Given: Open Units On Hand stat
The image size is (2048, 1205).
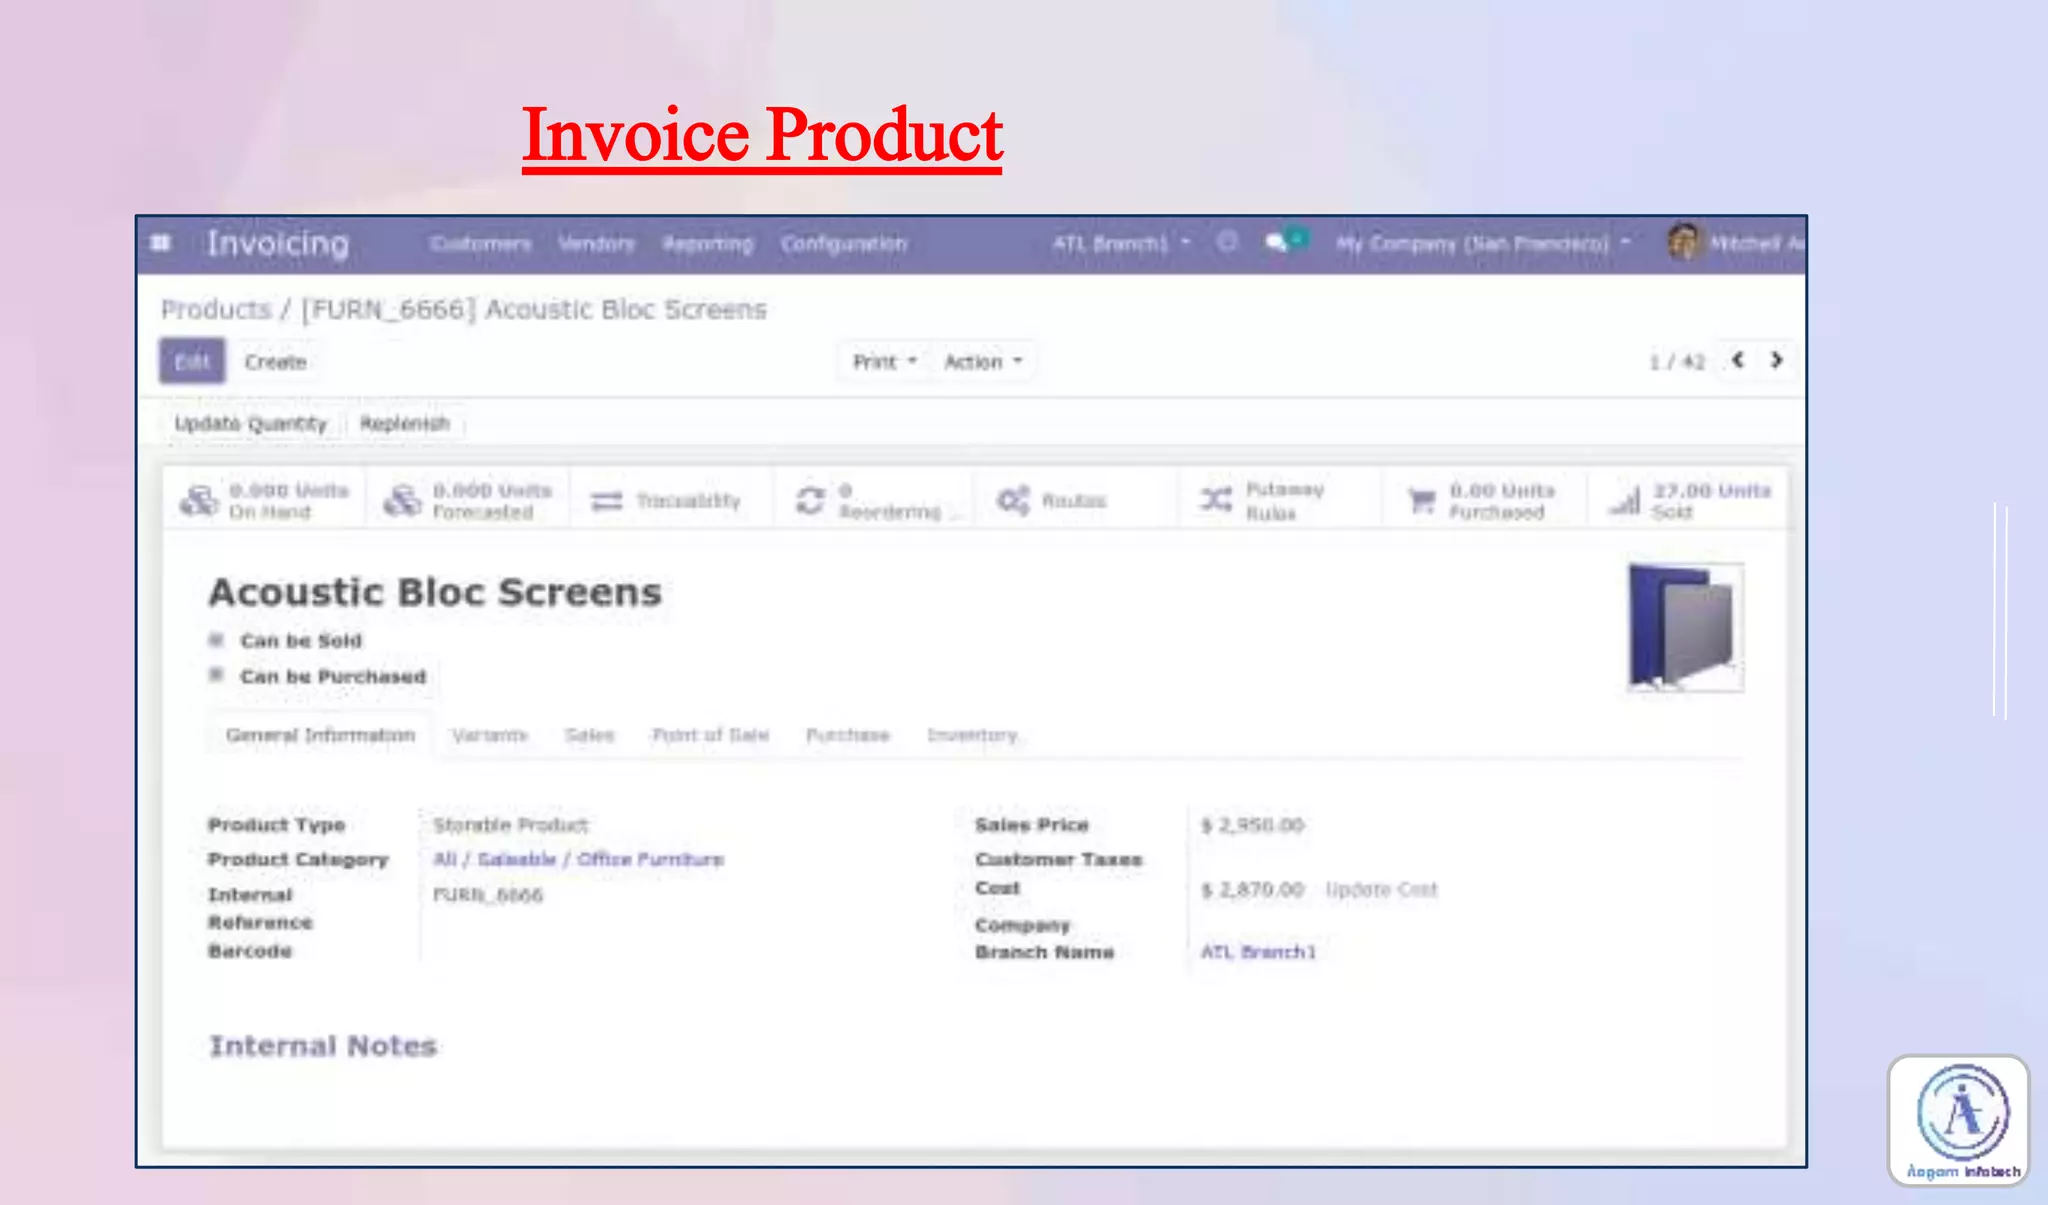Looking at the screenshot, I should point(265,500).
